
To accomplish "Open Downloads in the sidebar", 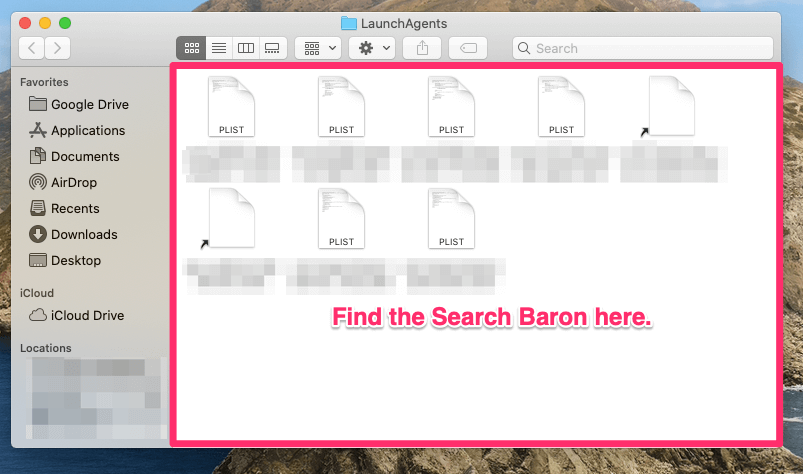I will point(73,234).
